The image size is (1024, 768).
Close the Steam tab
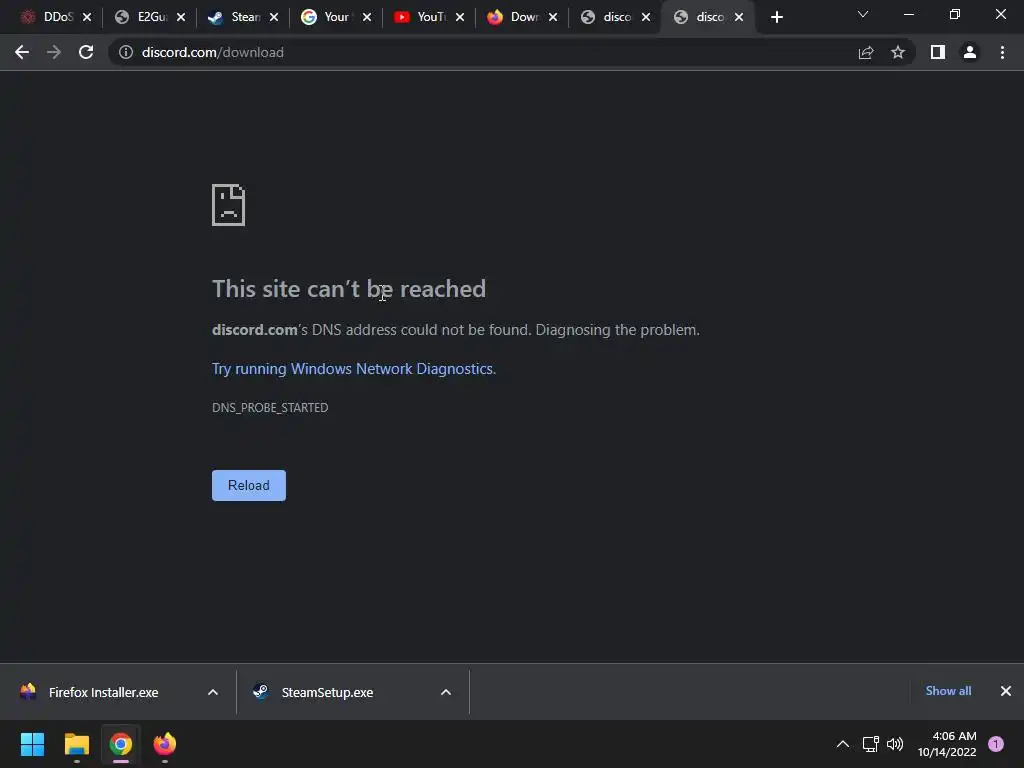tap(274, 18)
